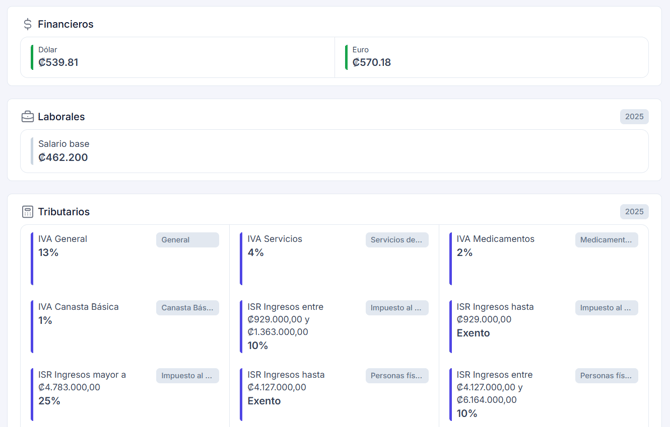Image resolution: width=670 pixels, height=427 pixels.
Task: Click the Canasta Bás... tag
Action: tap(187, 308)
